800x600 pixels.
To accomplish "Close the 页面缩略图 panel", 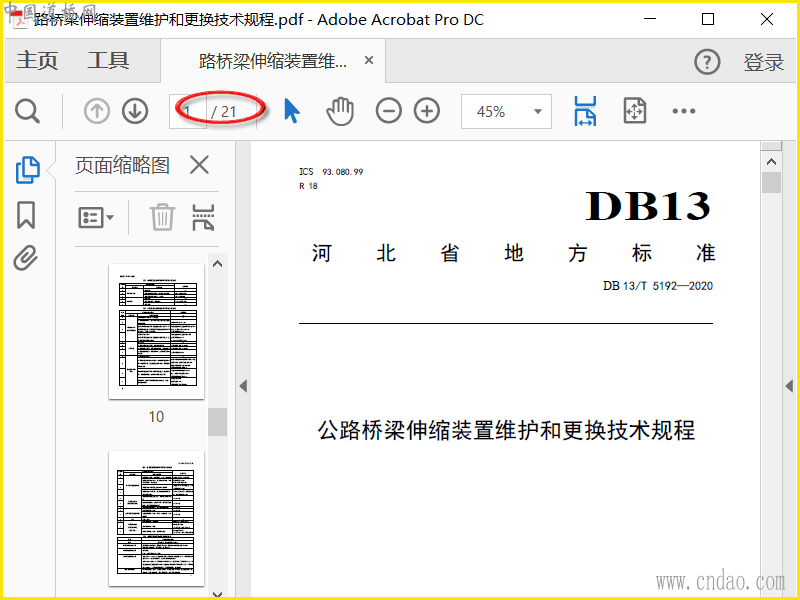I will tap(199, 165).
